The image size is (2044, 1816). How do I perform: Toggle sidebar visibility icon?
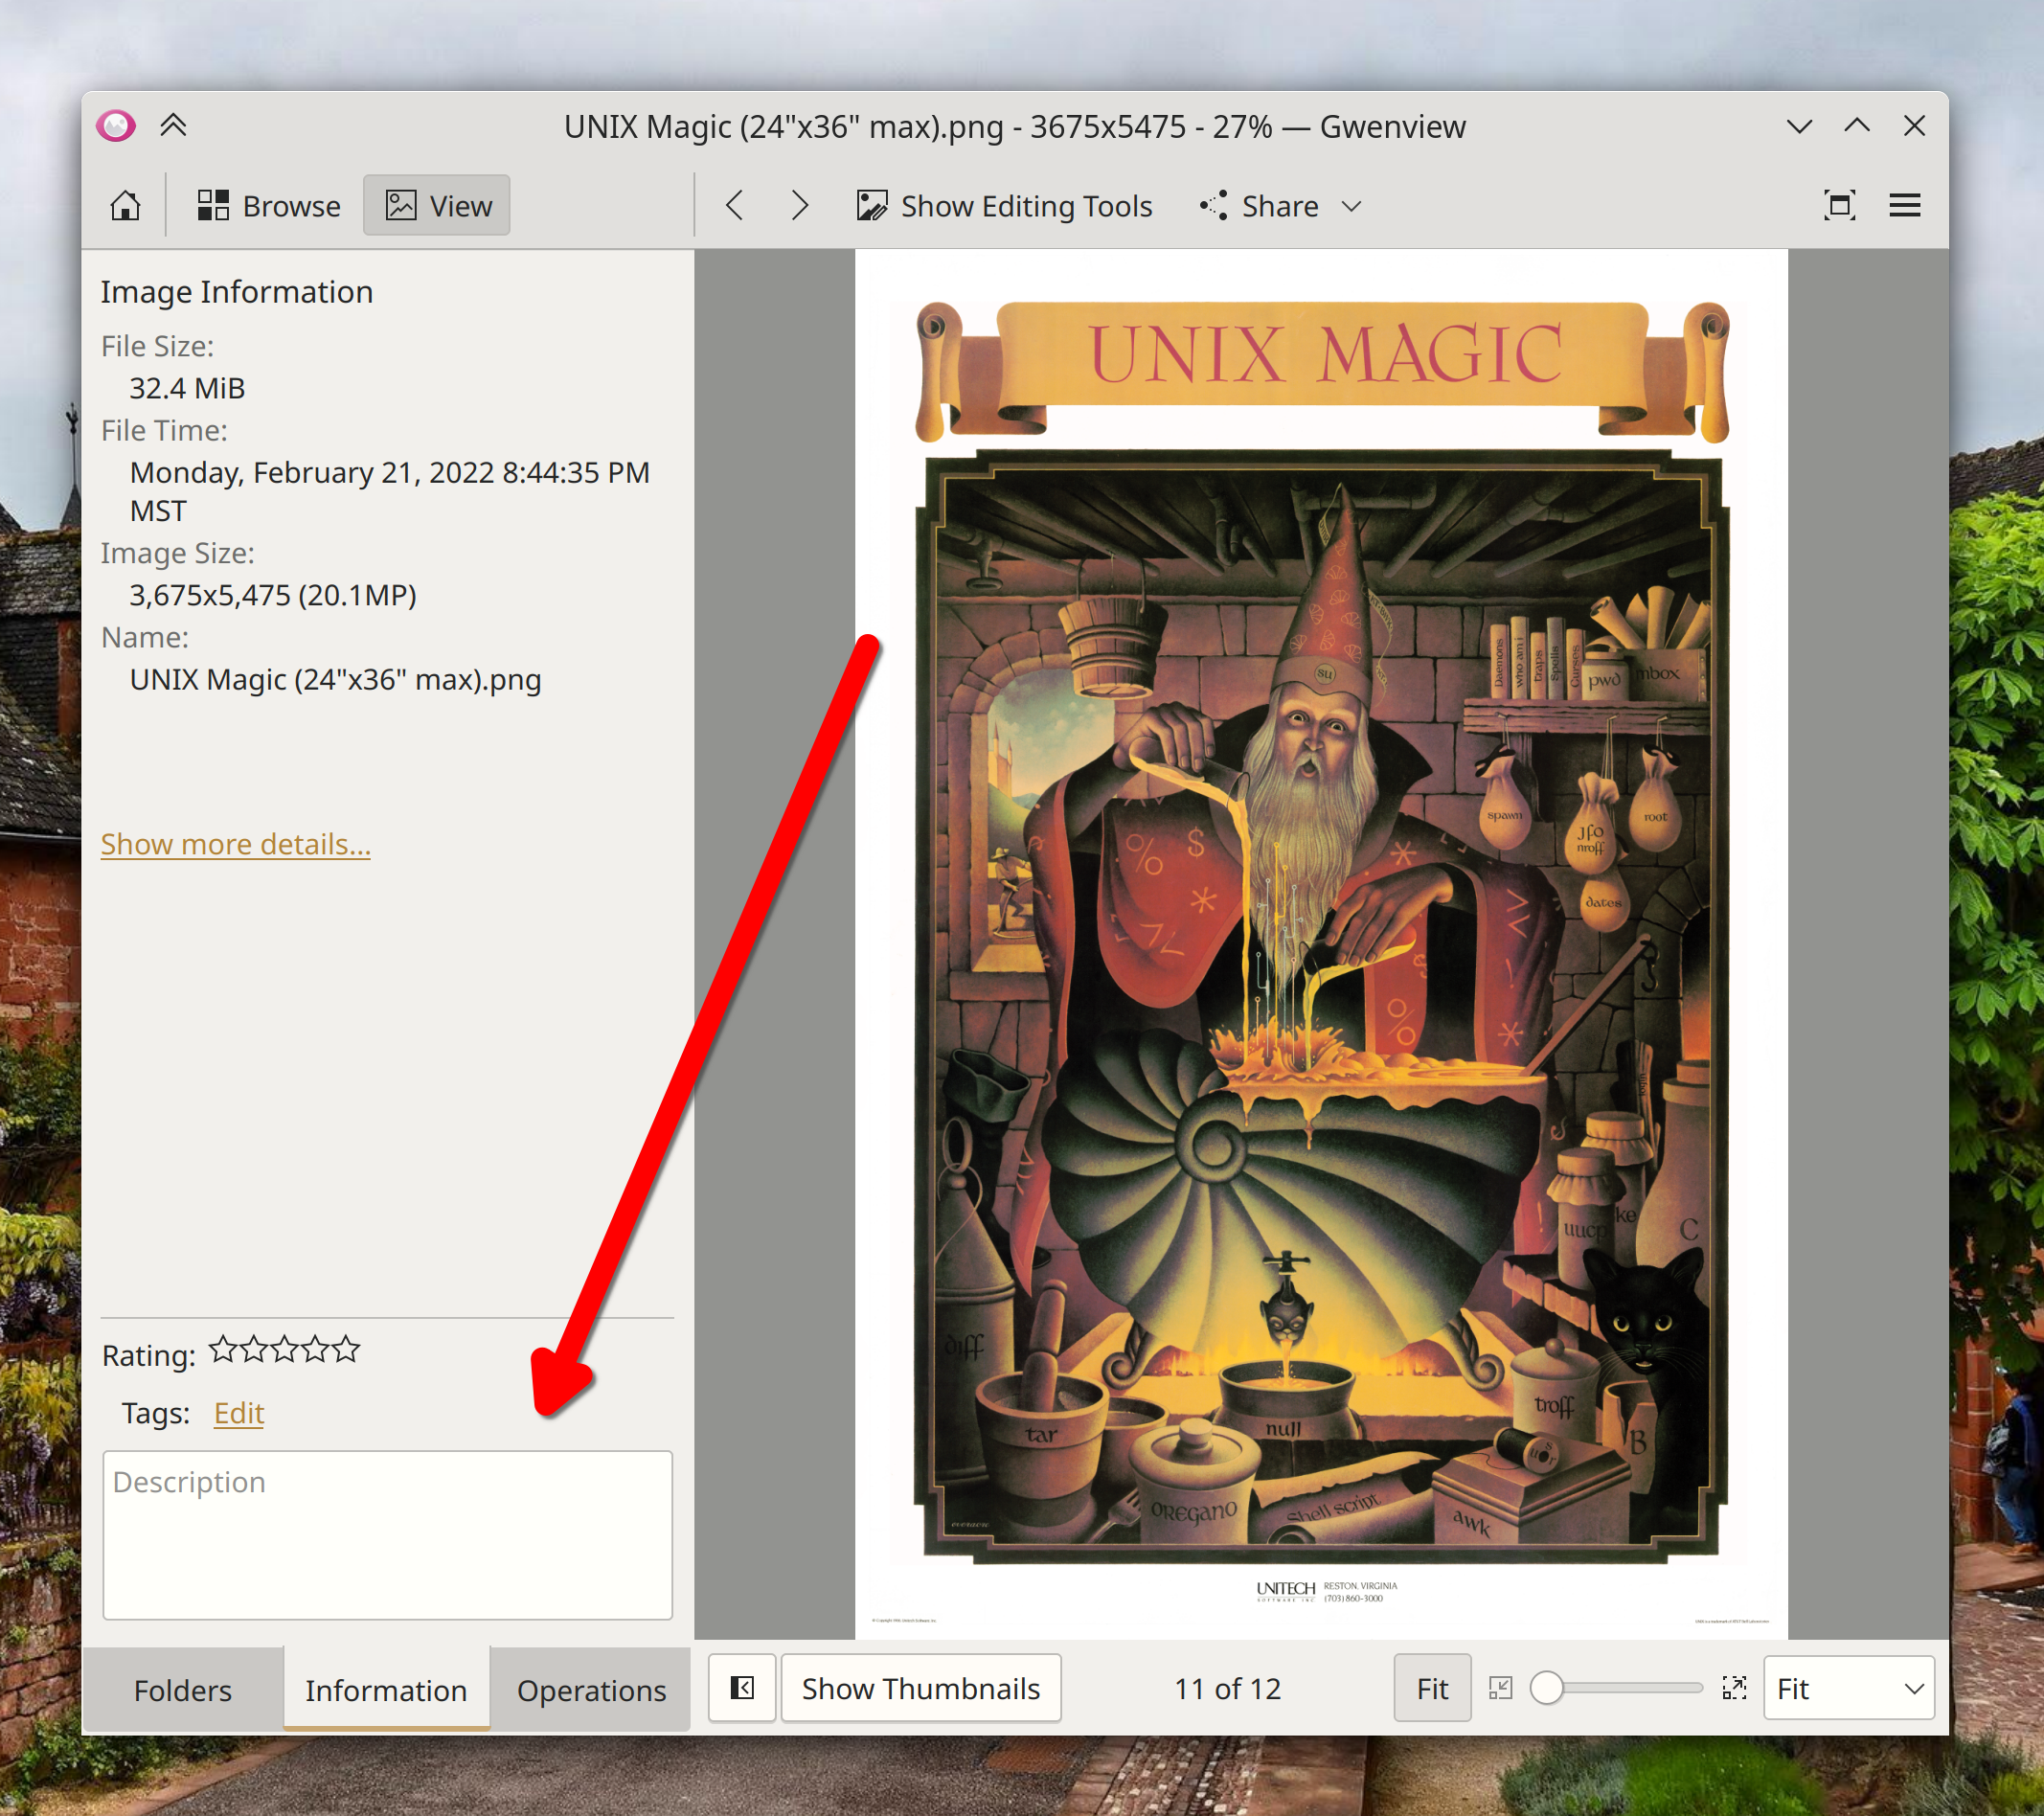(x=742, y=1688)
